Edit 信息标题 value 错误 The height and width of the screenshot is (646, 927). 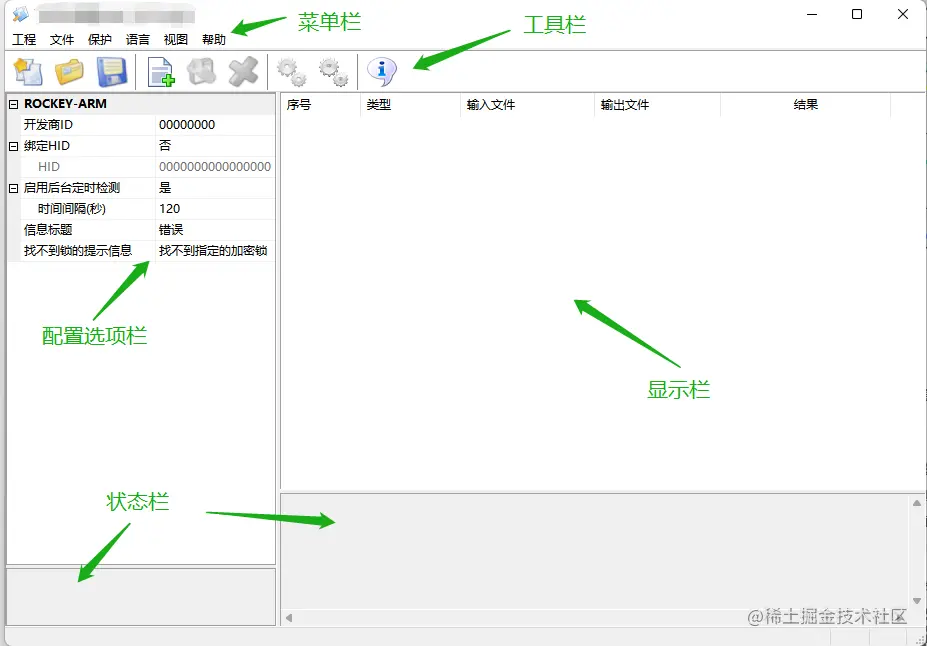click(215, 230)
